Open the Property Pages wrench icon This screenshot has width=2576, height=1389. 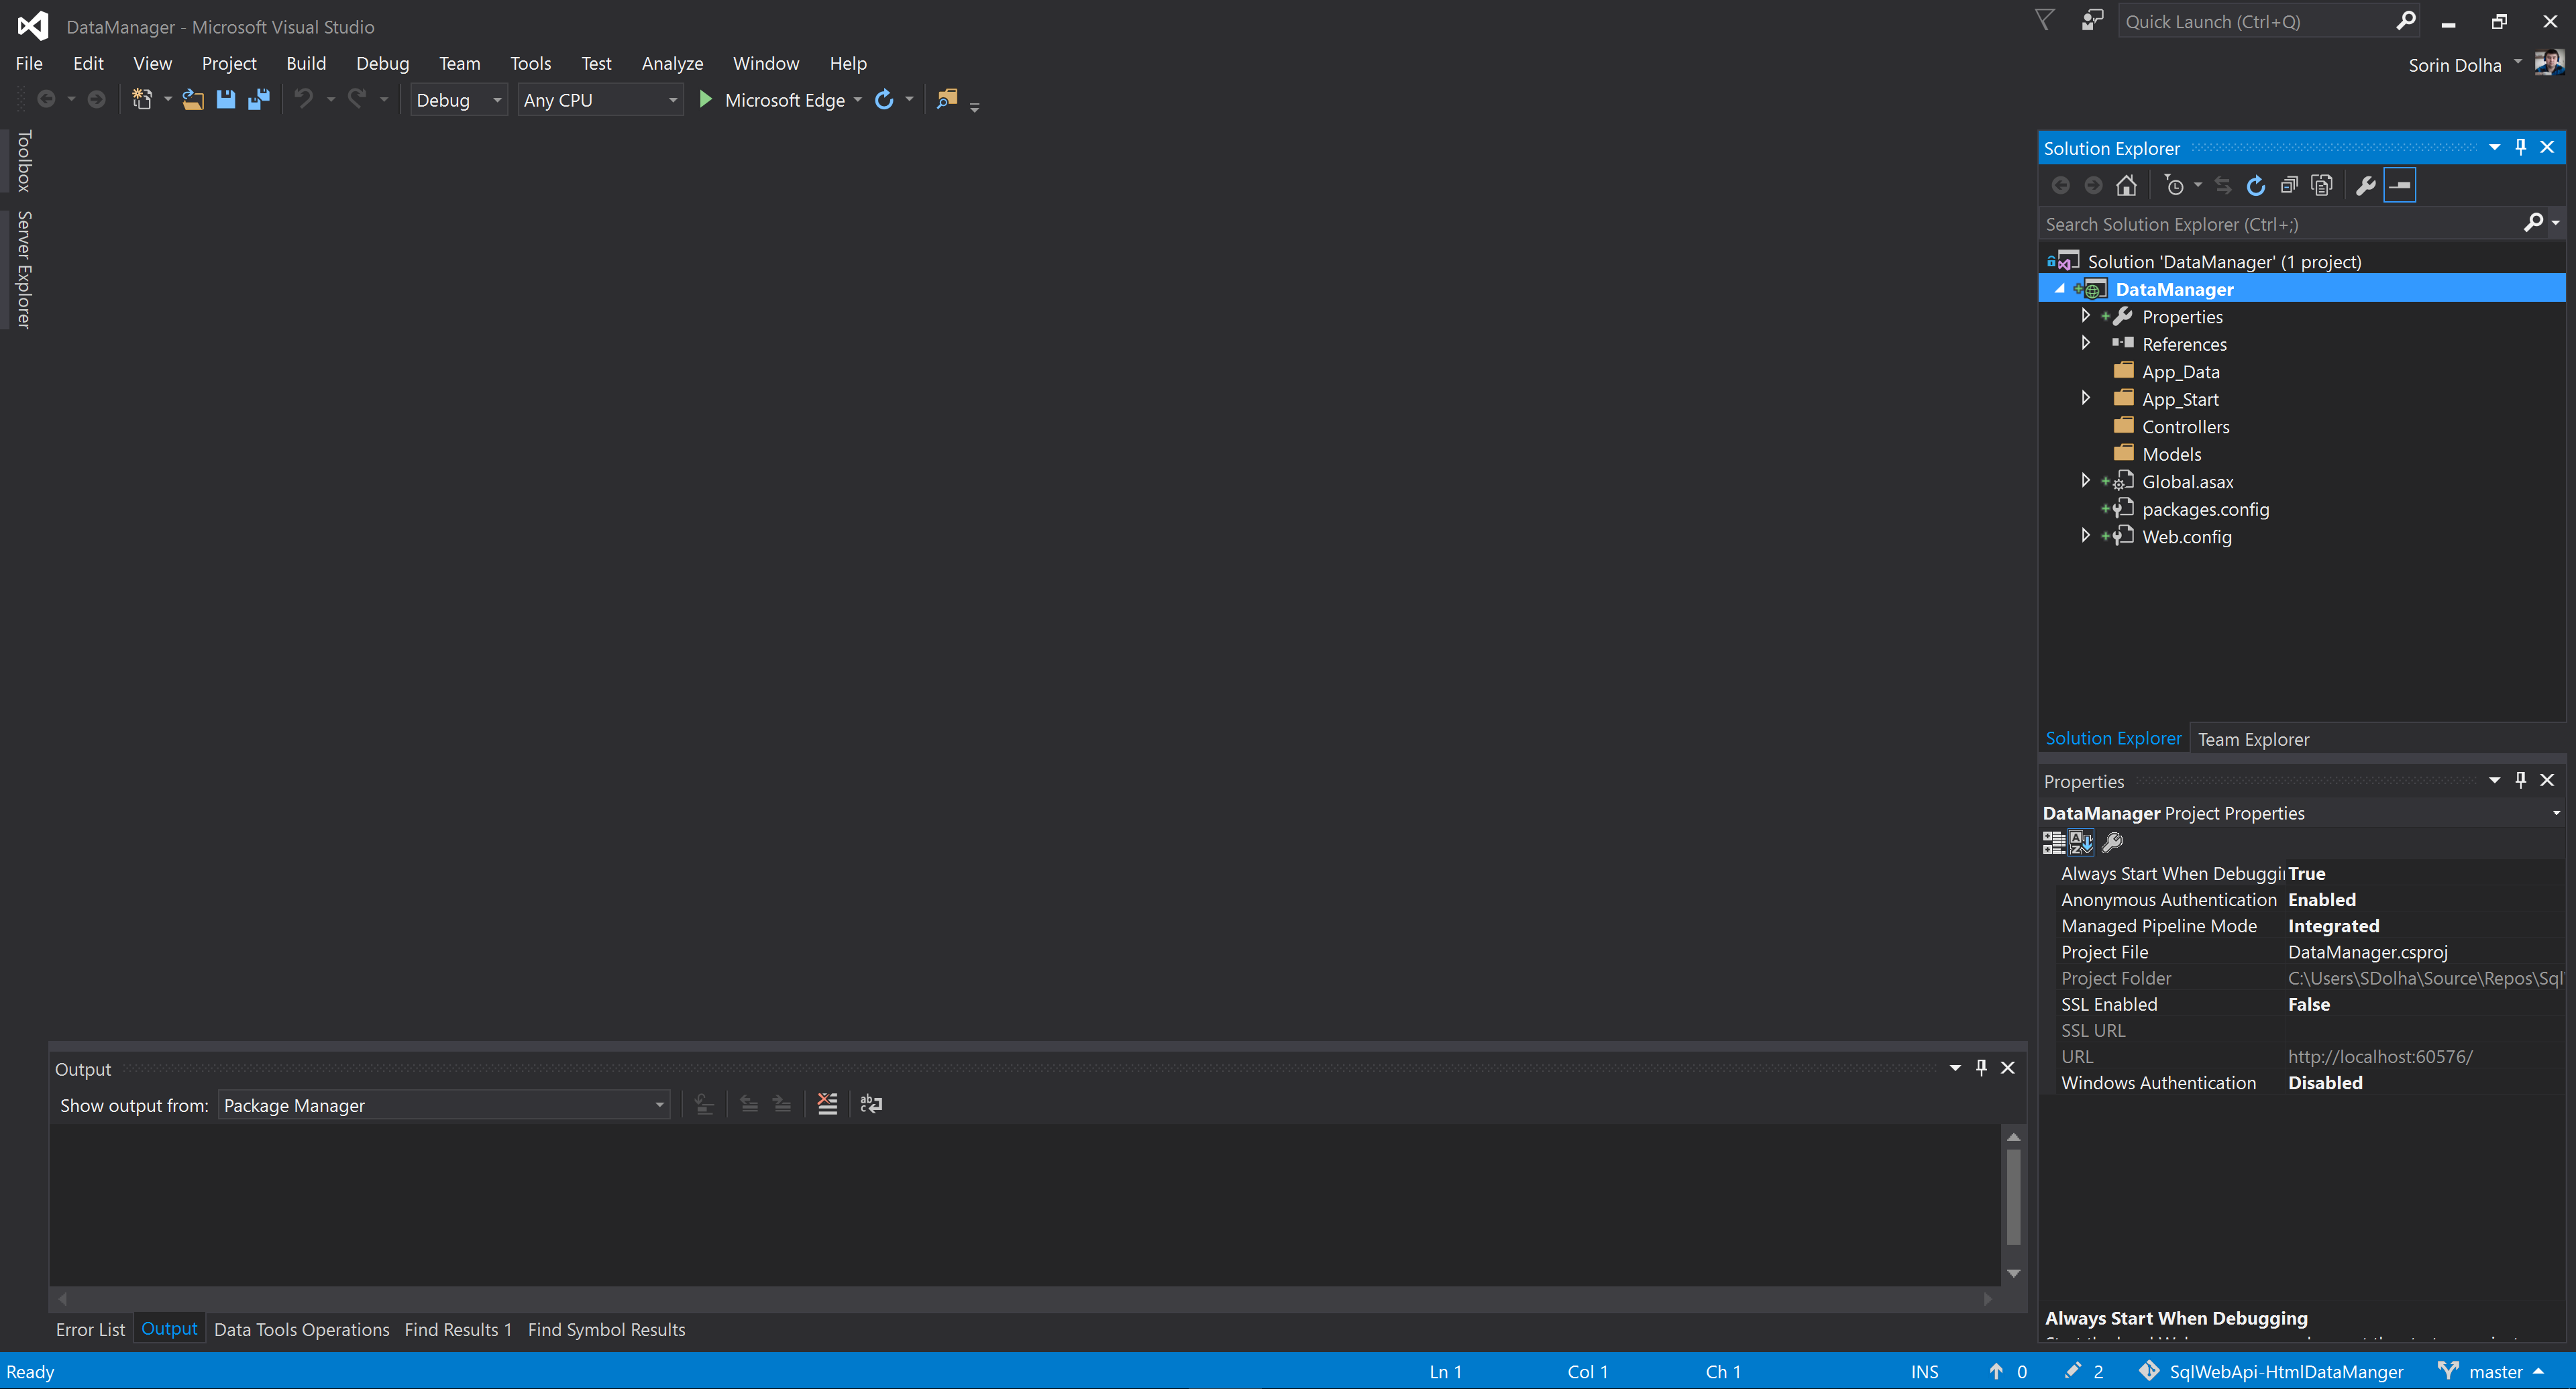tap(2112, 843)
